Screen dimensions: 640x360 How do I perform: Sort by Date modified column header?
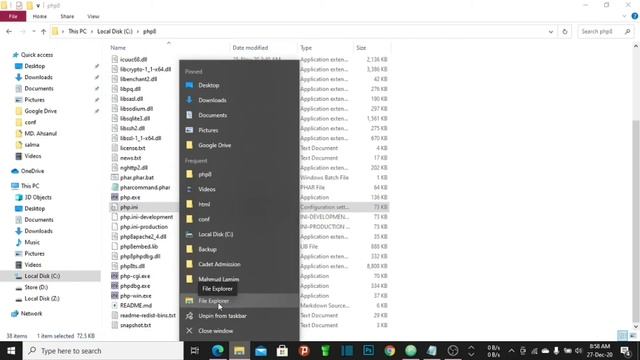pyautogui.click(x=250, y=48)
